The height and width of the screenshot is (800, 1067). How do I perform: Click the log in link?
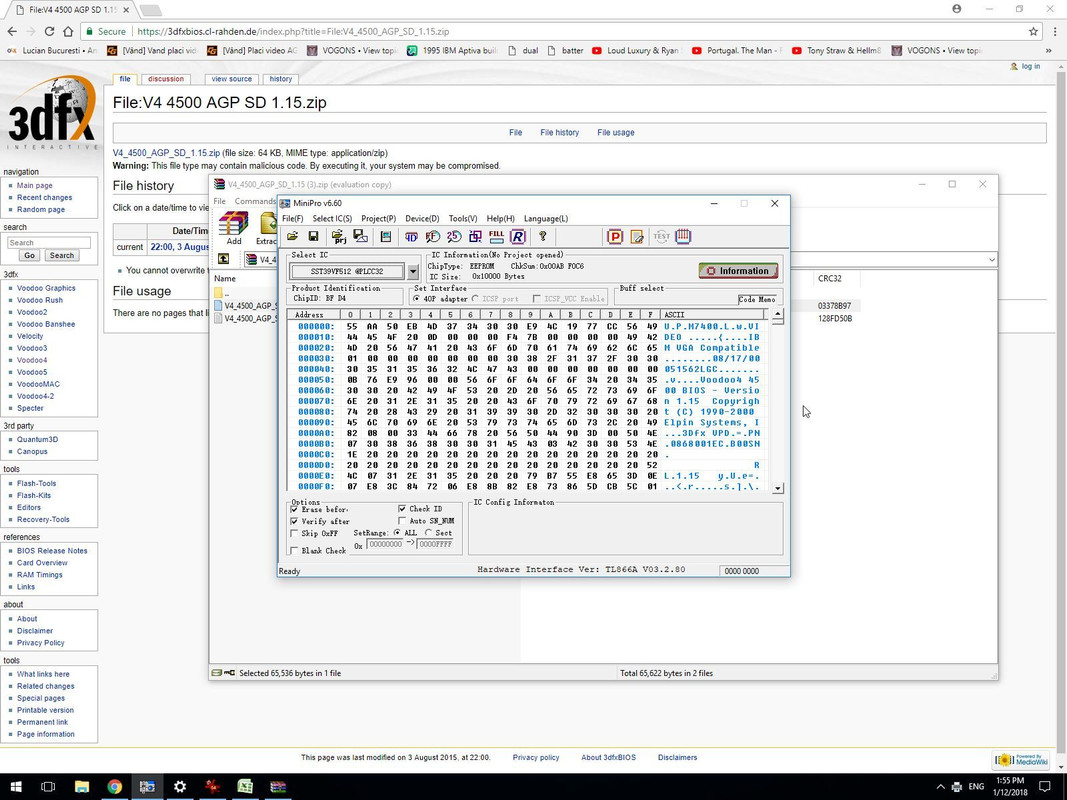(1030, 66)
